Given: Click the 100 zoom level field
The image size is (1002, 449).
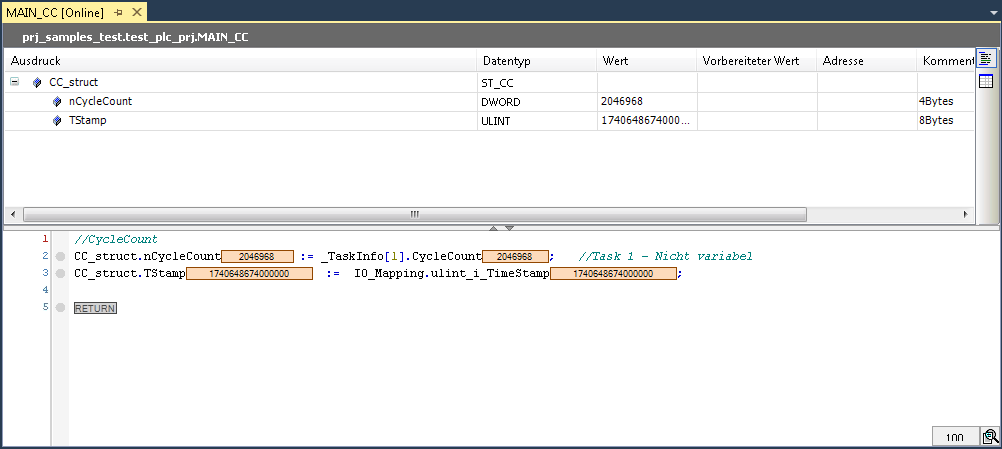Looking at the screenshot, I should coord(955,437).
